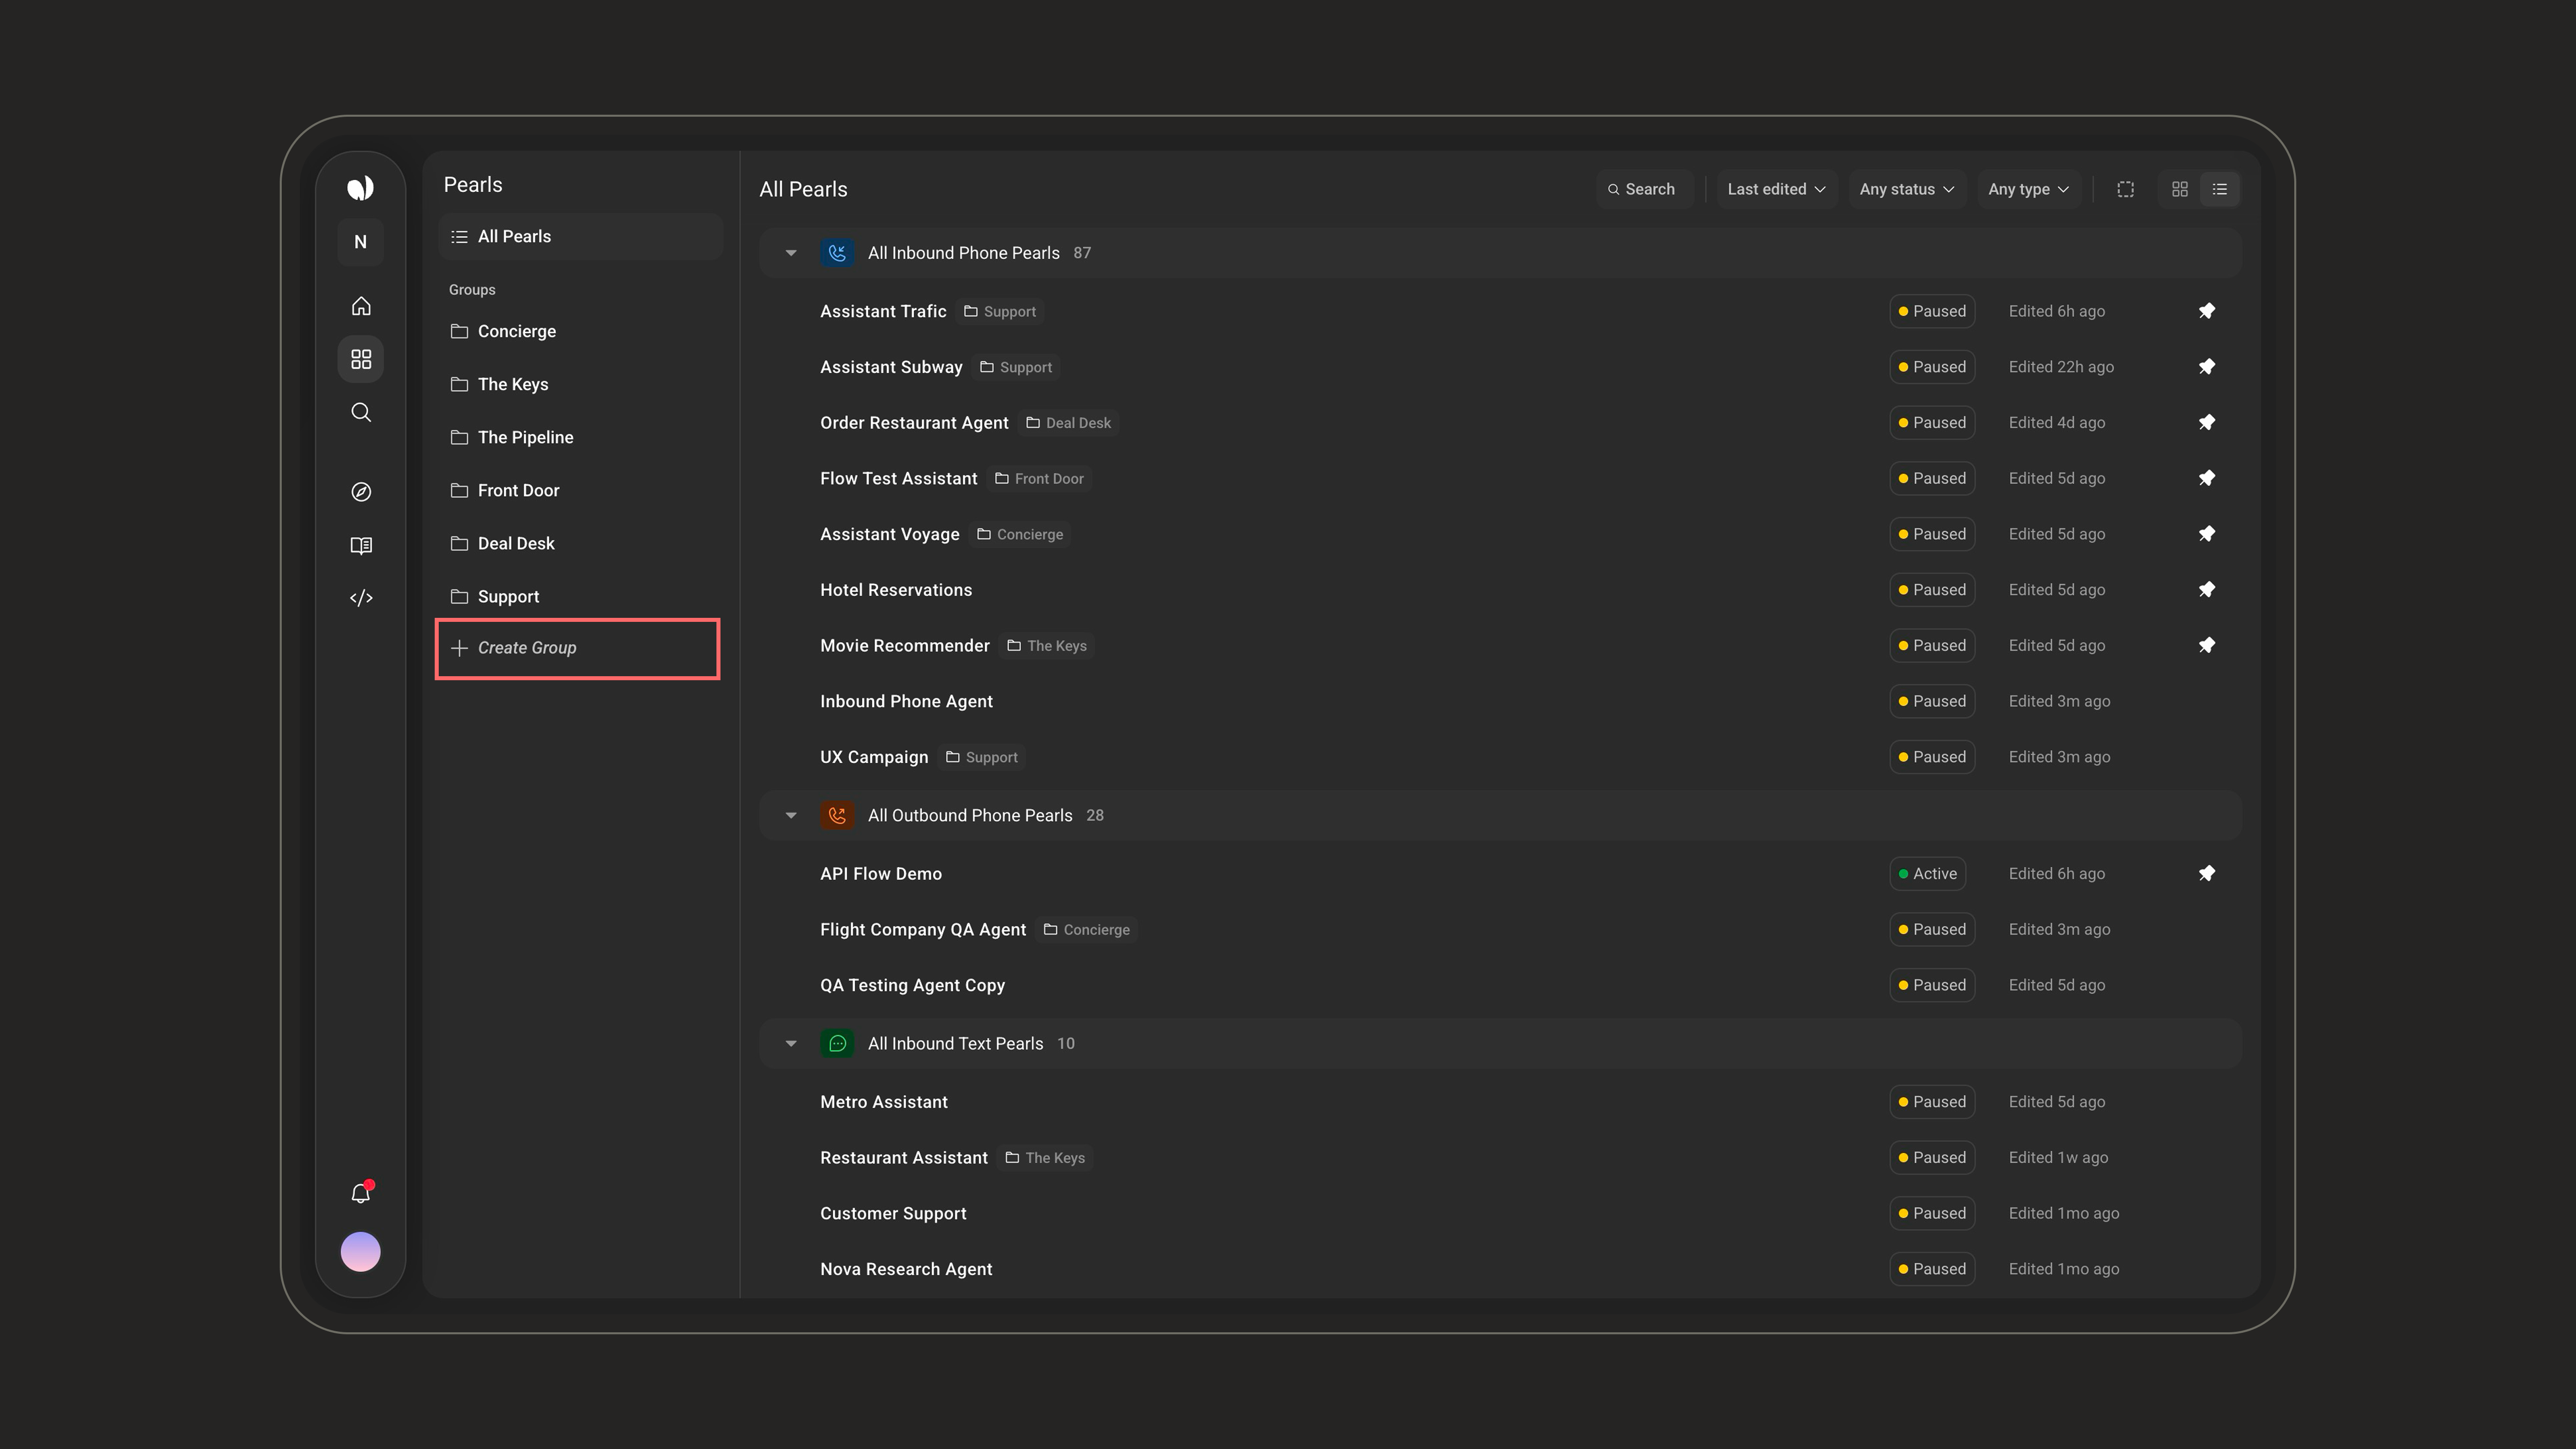The image size is (2576, 1449).
Task: Click the Paused status on Inbound Phone Agent
Action: point(1932,702)
